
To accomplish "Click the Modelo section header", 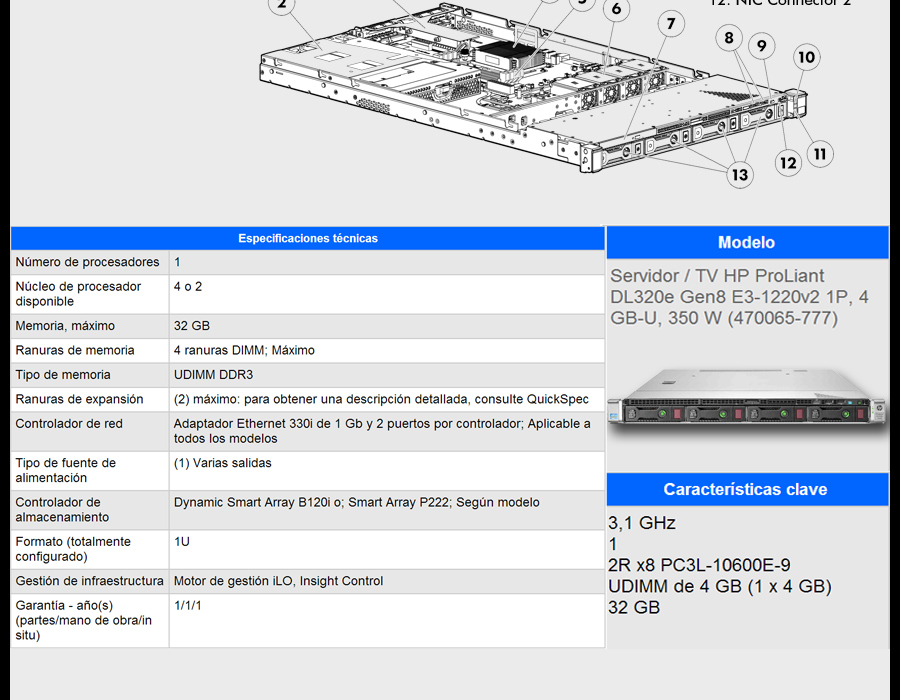I will 747,242.
